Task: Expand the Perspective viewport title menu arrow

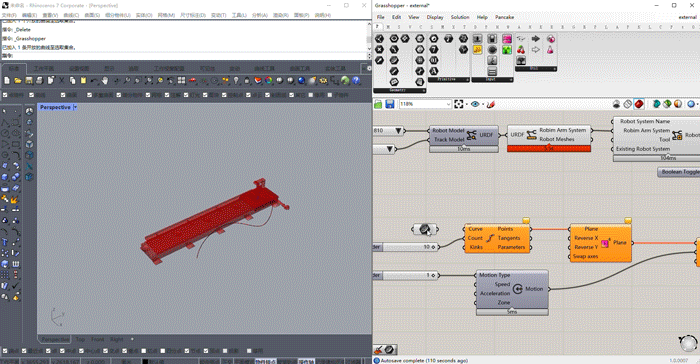Action: coord(75,107)
